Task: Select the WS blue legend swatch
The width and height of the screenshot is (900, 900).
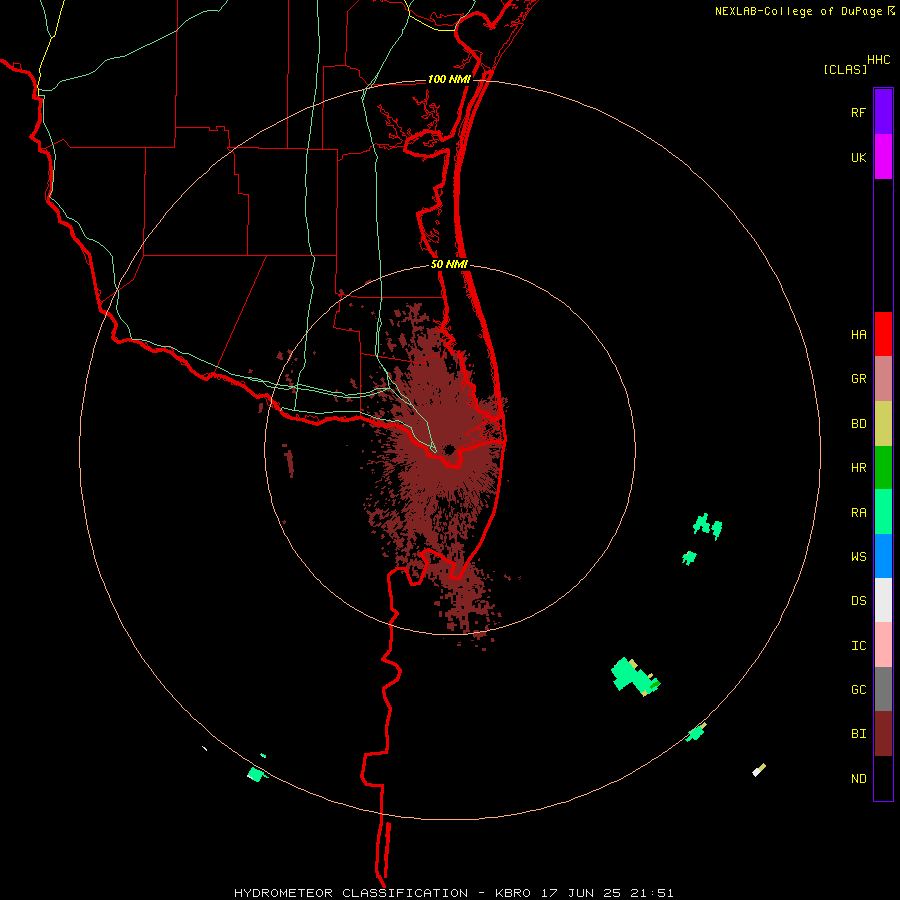Action: coord(883,556)
